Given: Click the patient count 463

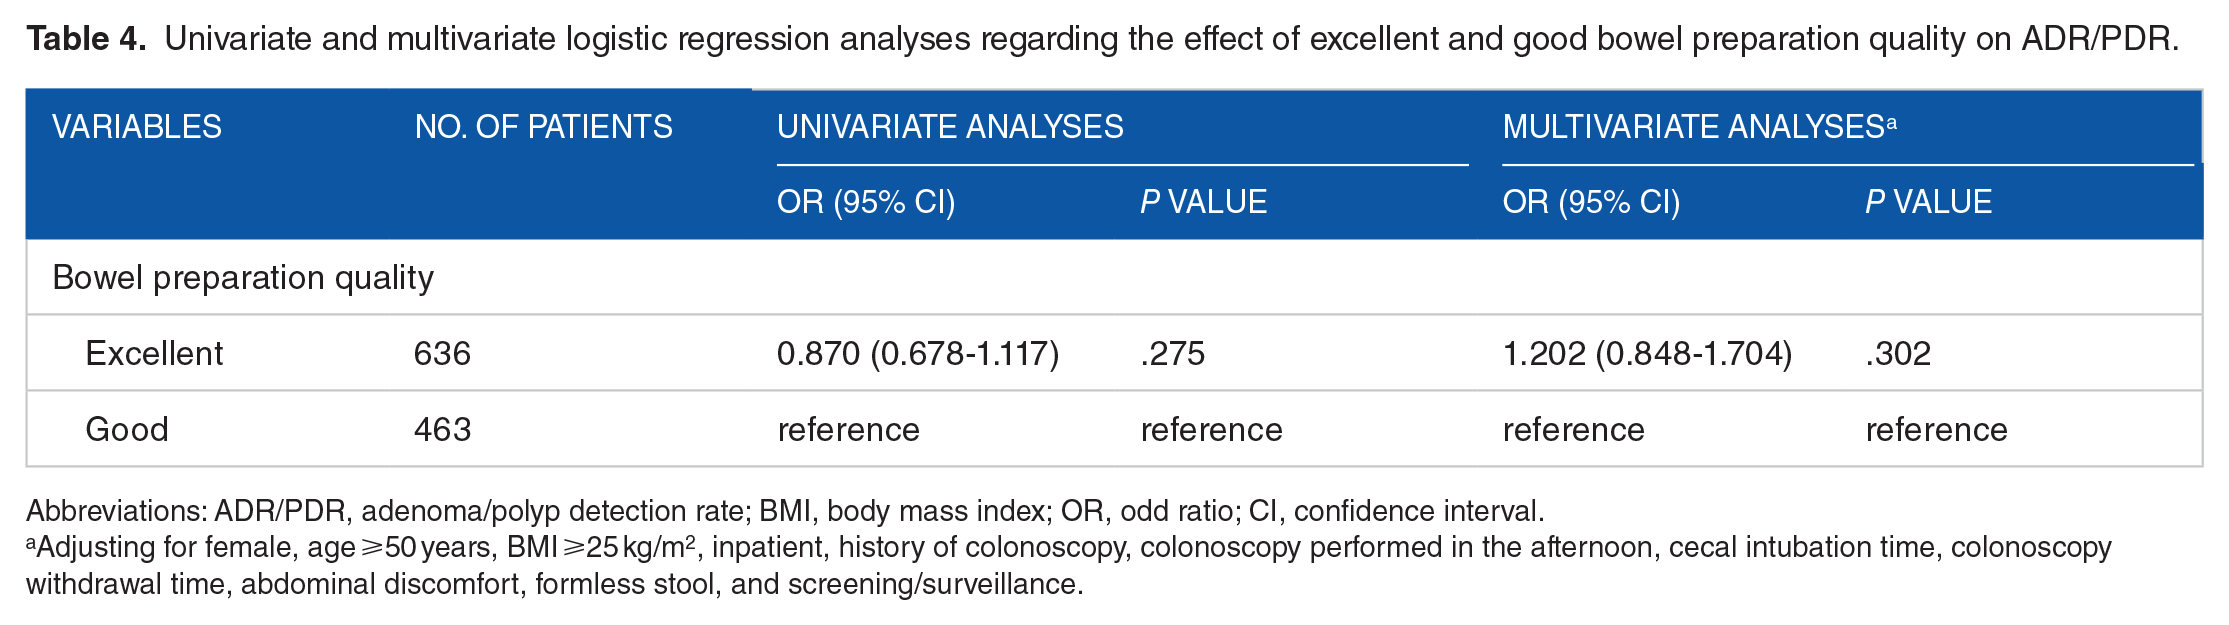Looking at the screenshot, I should 442,429.
